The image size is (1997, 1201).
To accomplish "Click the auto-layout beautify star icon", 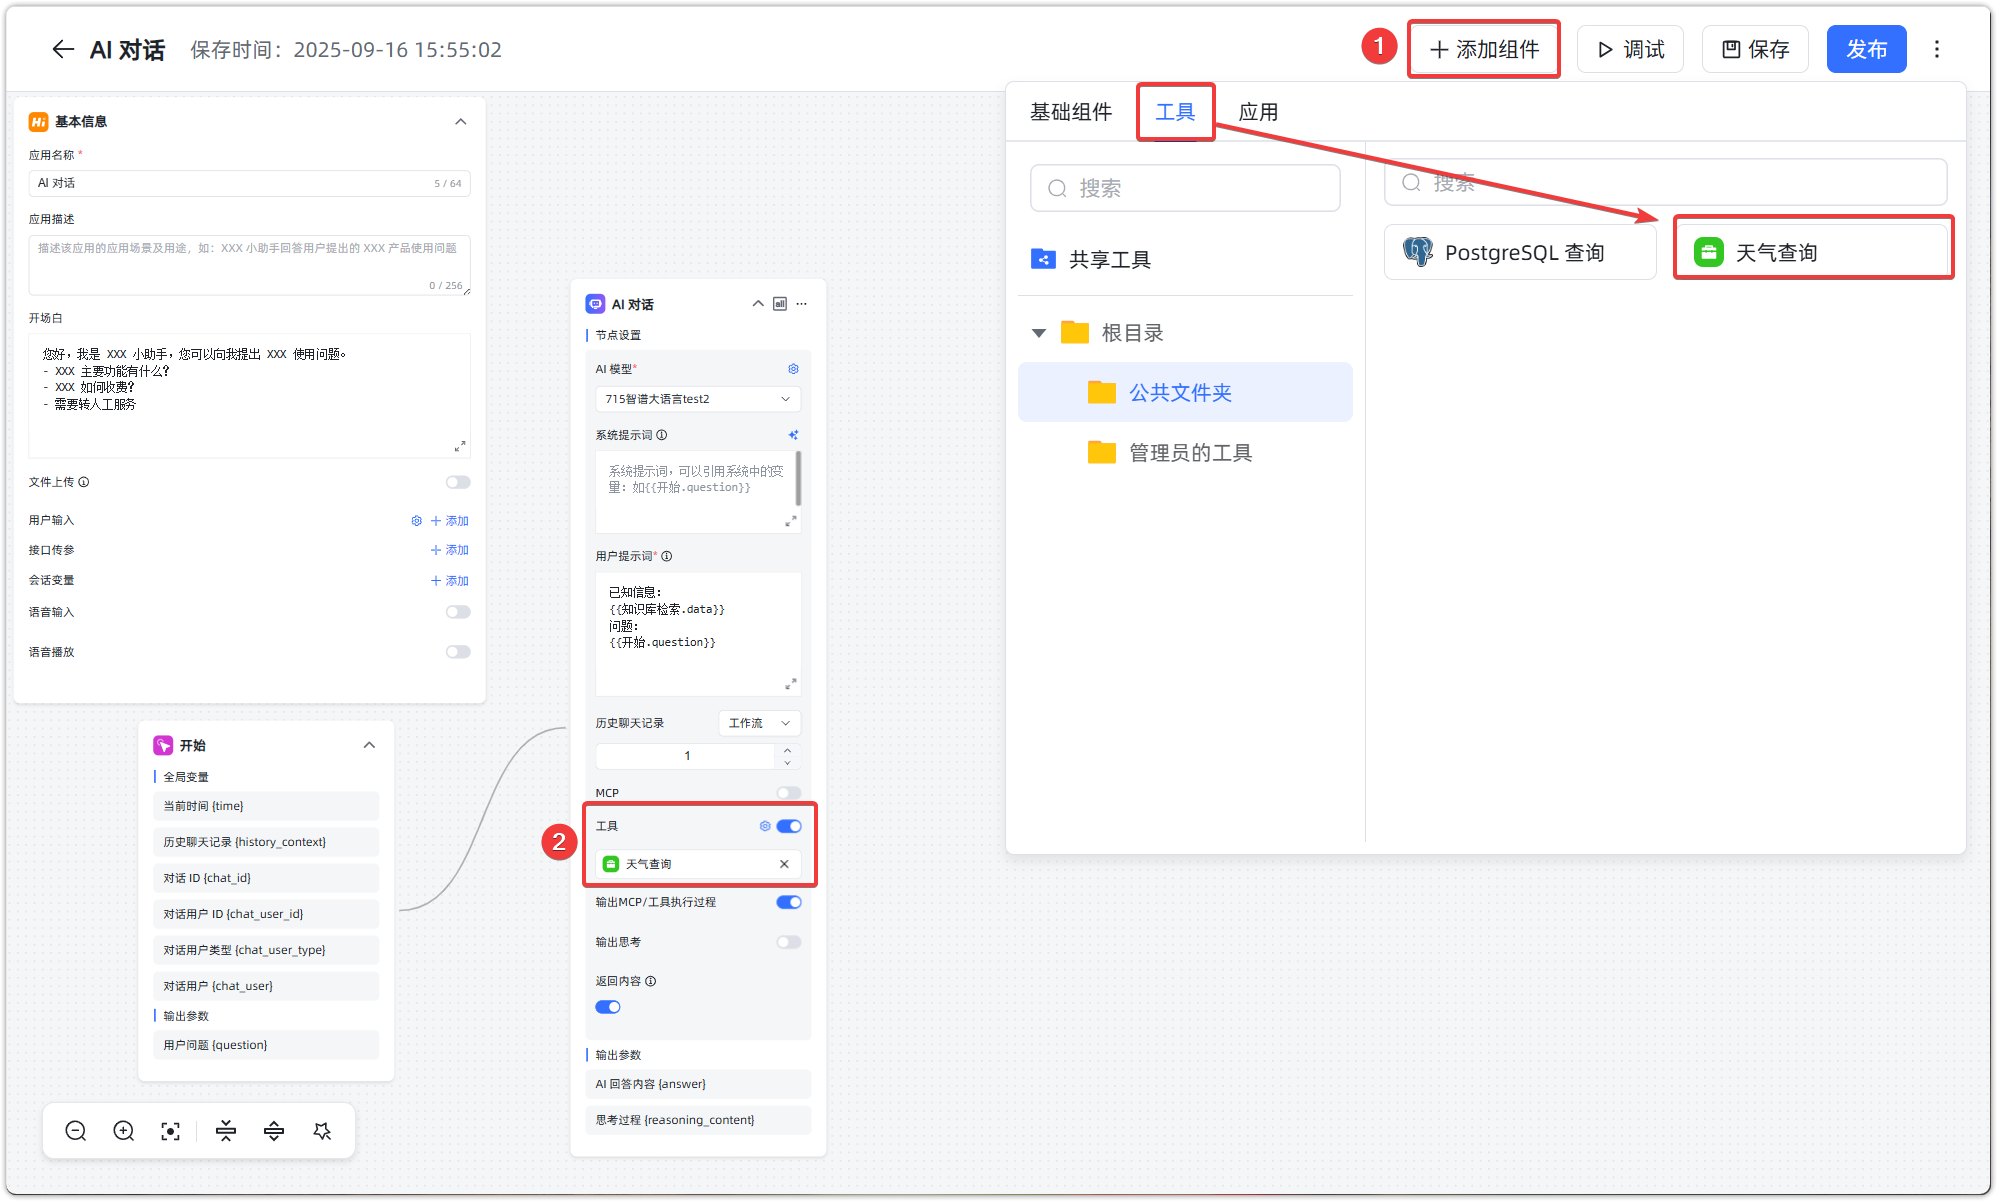I will coord(322,1131).
